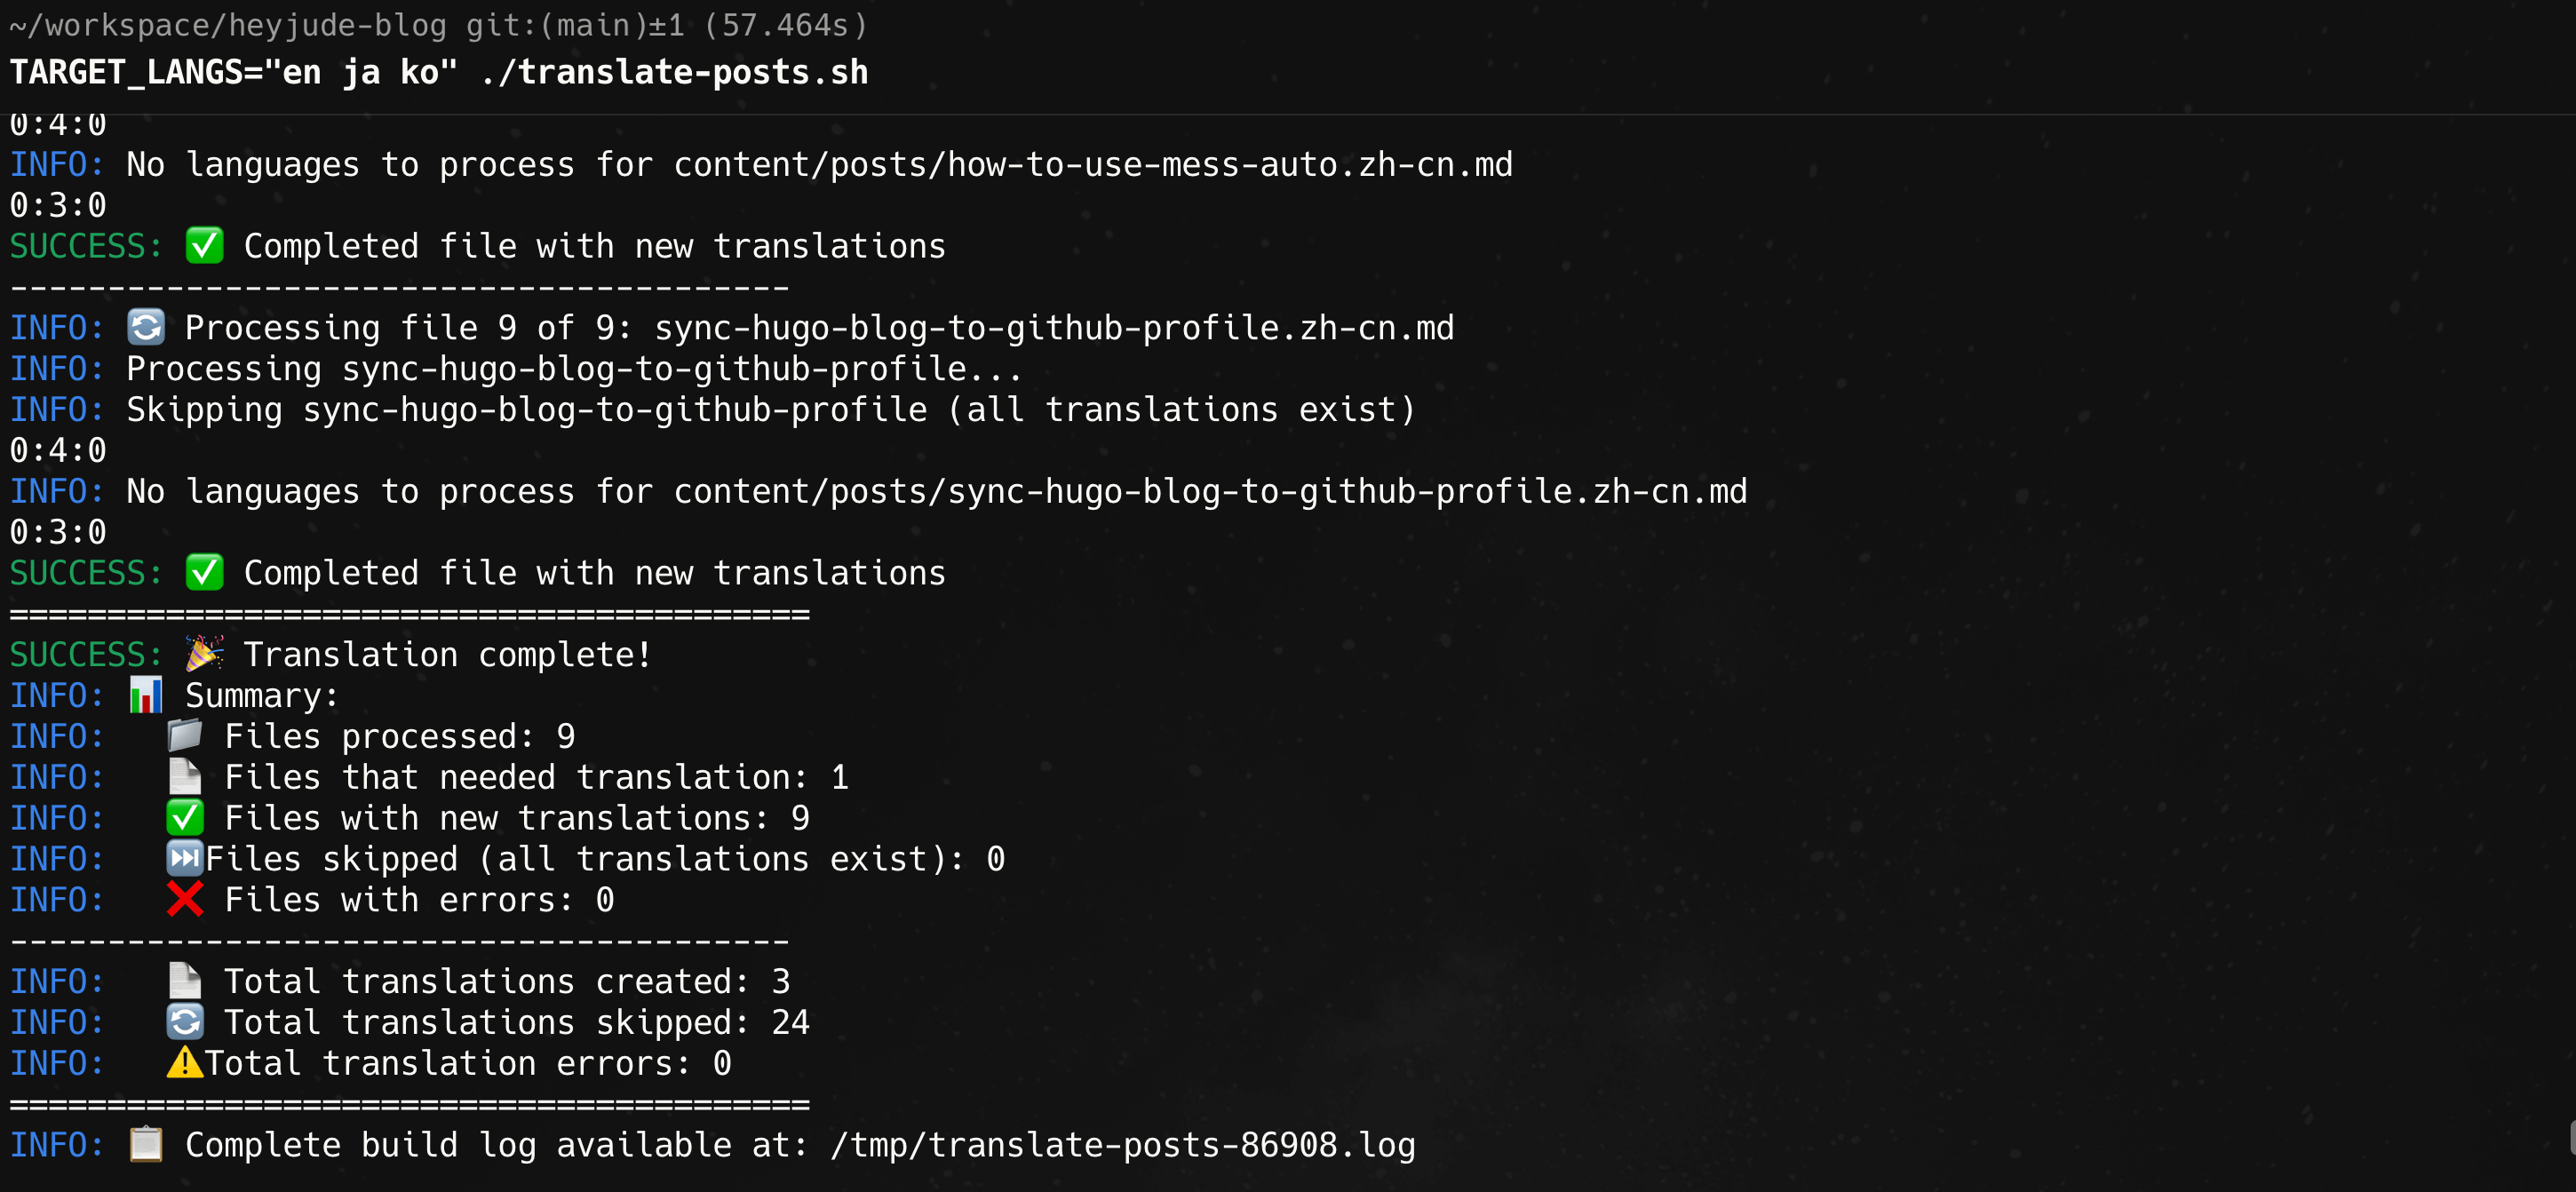The width and height of the screenshot is (2576, 1192).
Task: Click the folder emoji beside Files processed
Action: (185, 736)
